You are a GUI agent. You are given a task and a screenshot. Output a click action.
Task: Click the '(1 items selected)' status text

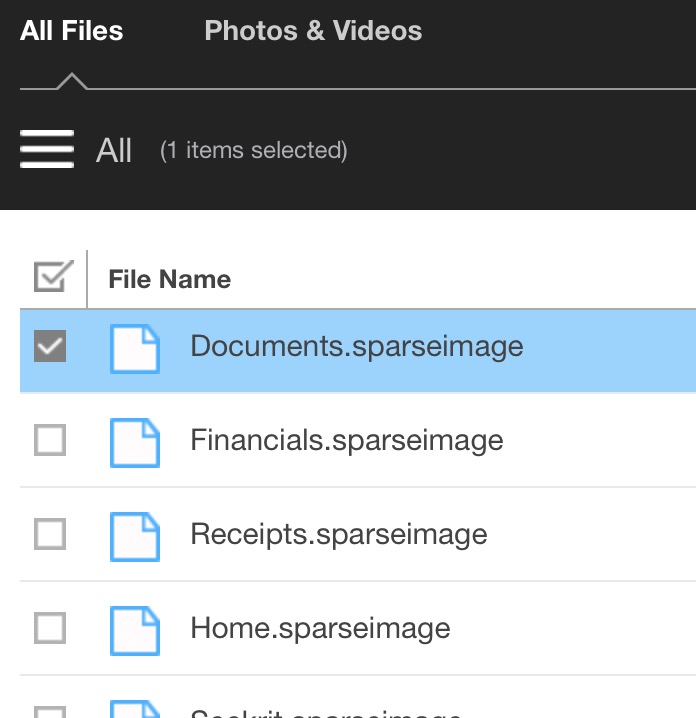(254, 150)
